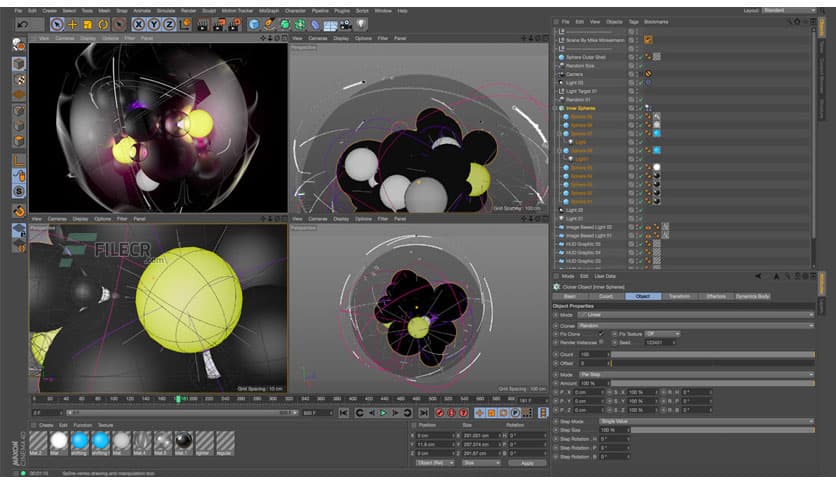Toggle the green enable check for Inner Spheres
The height and width of the screenshot is (484, 836).
[641, 108]
